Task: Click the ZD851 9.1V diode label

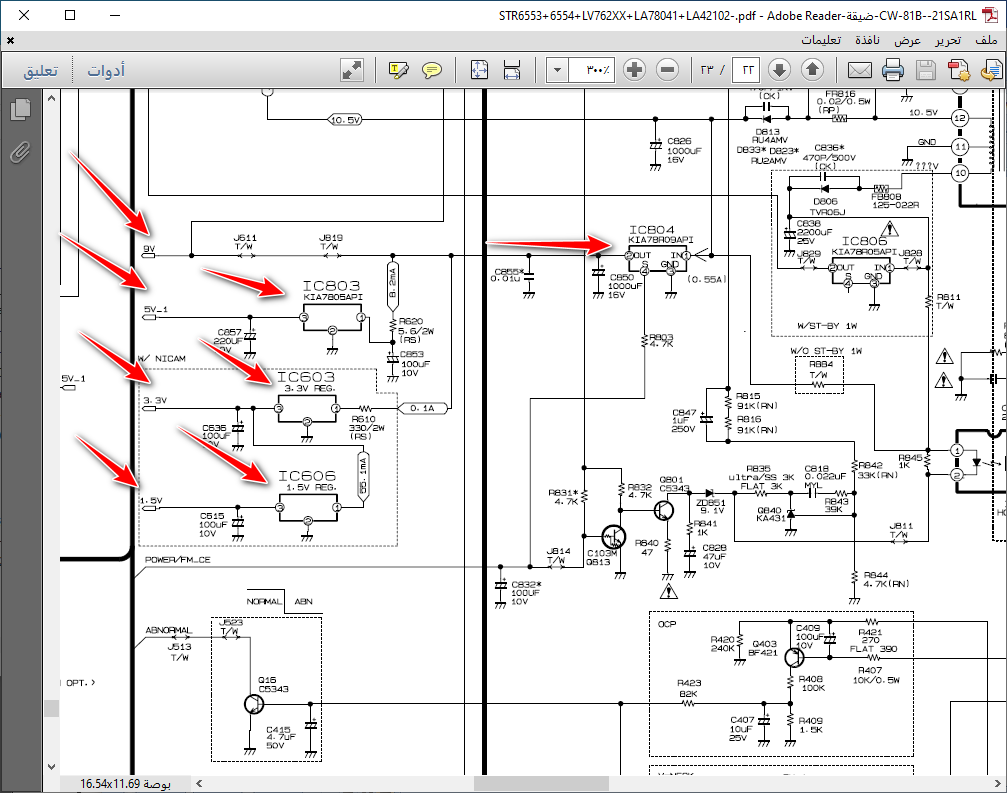Action: click(x=711, y=507)
